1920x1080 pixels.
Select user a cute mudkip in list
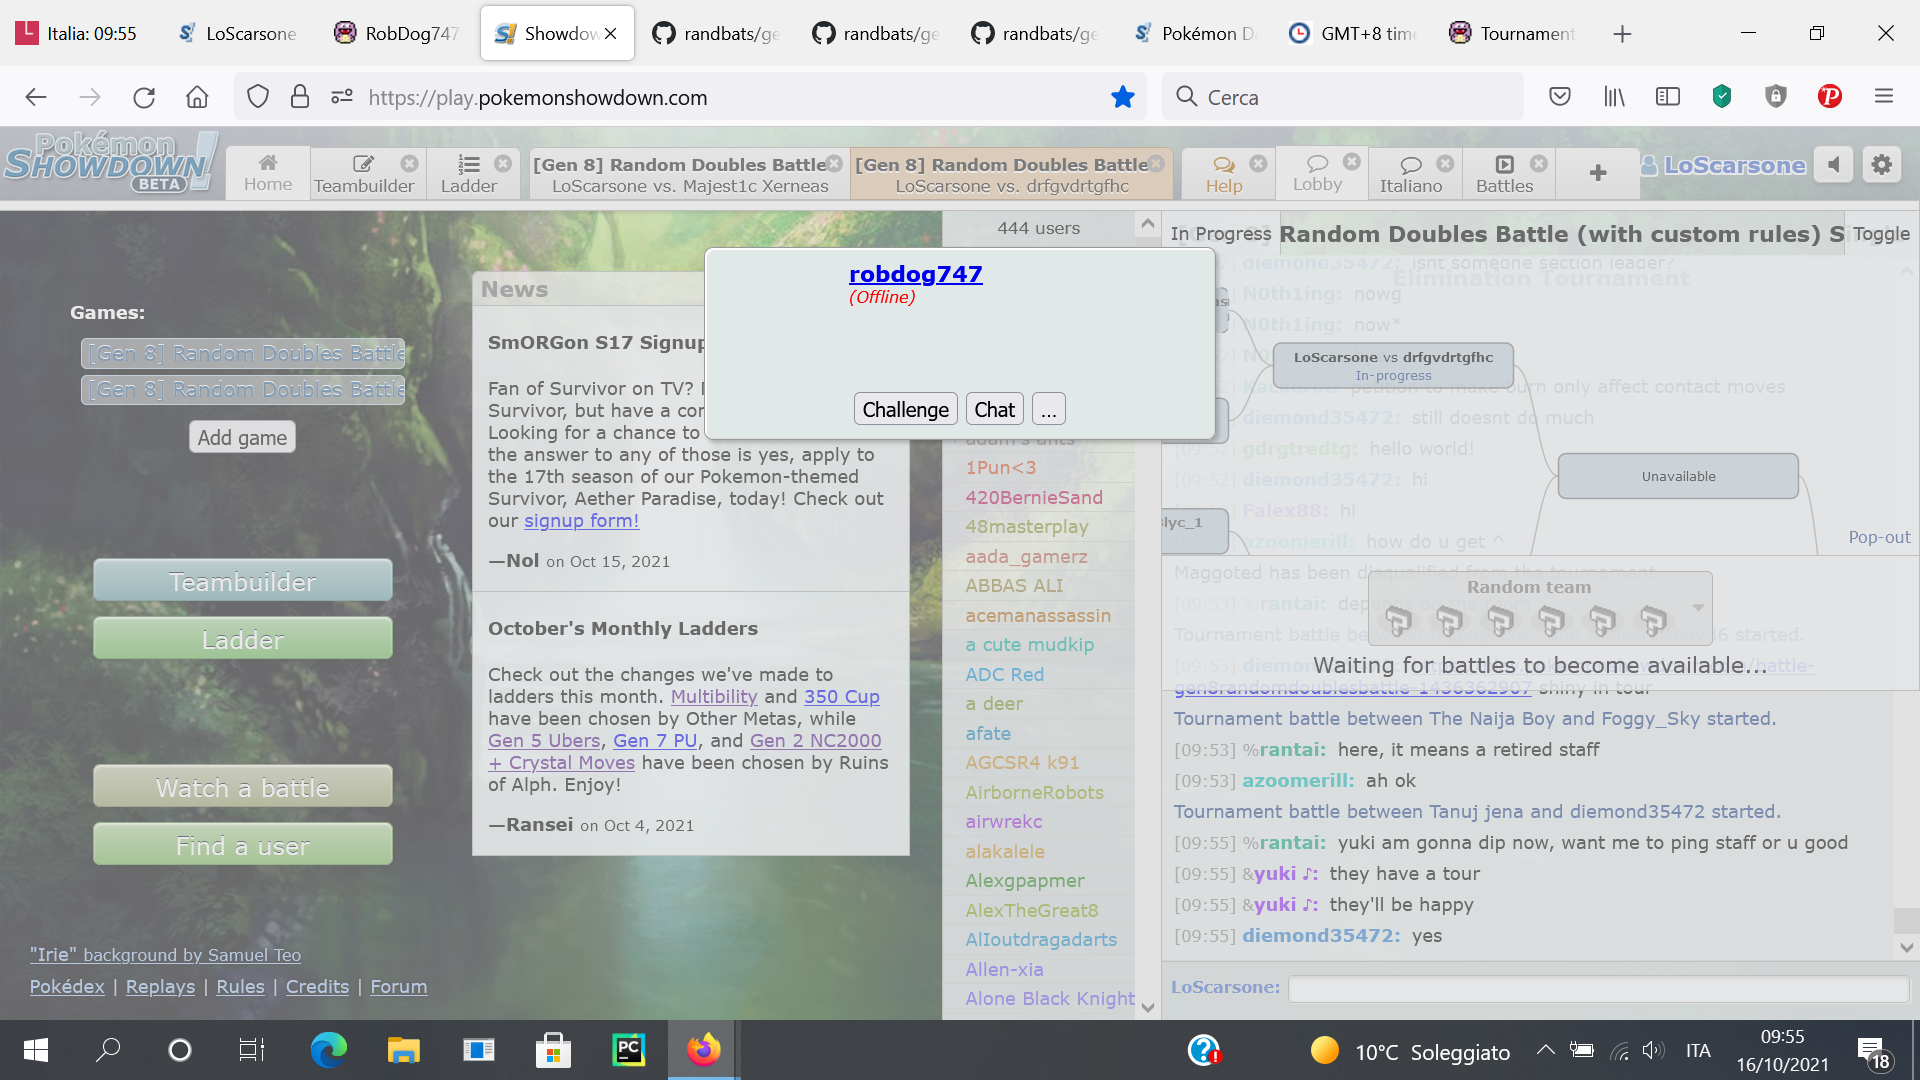[1029, 644]
